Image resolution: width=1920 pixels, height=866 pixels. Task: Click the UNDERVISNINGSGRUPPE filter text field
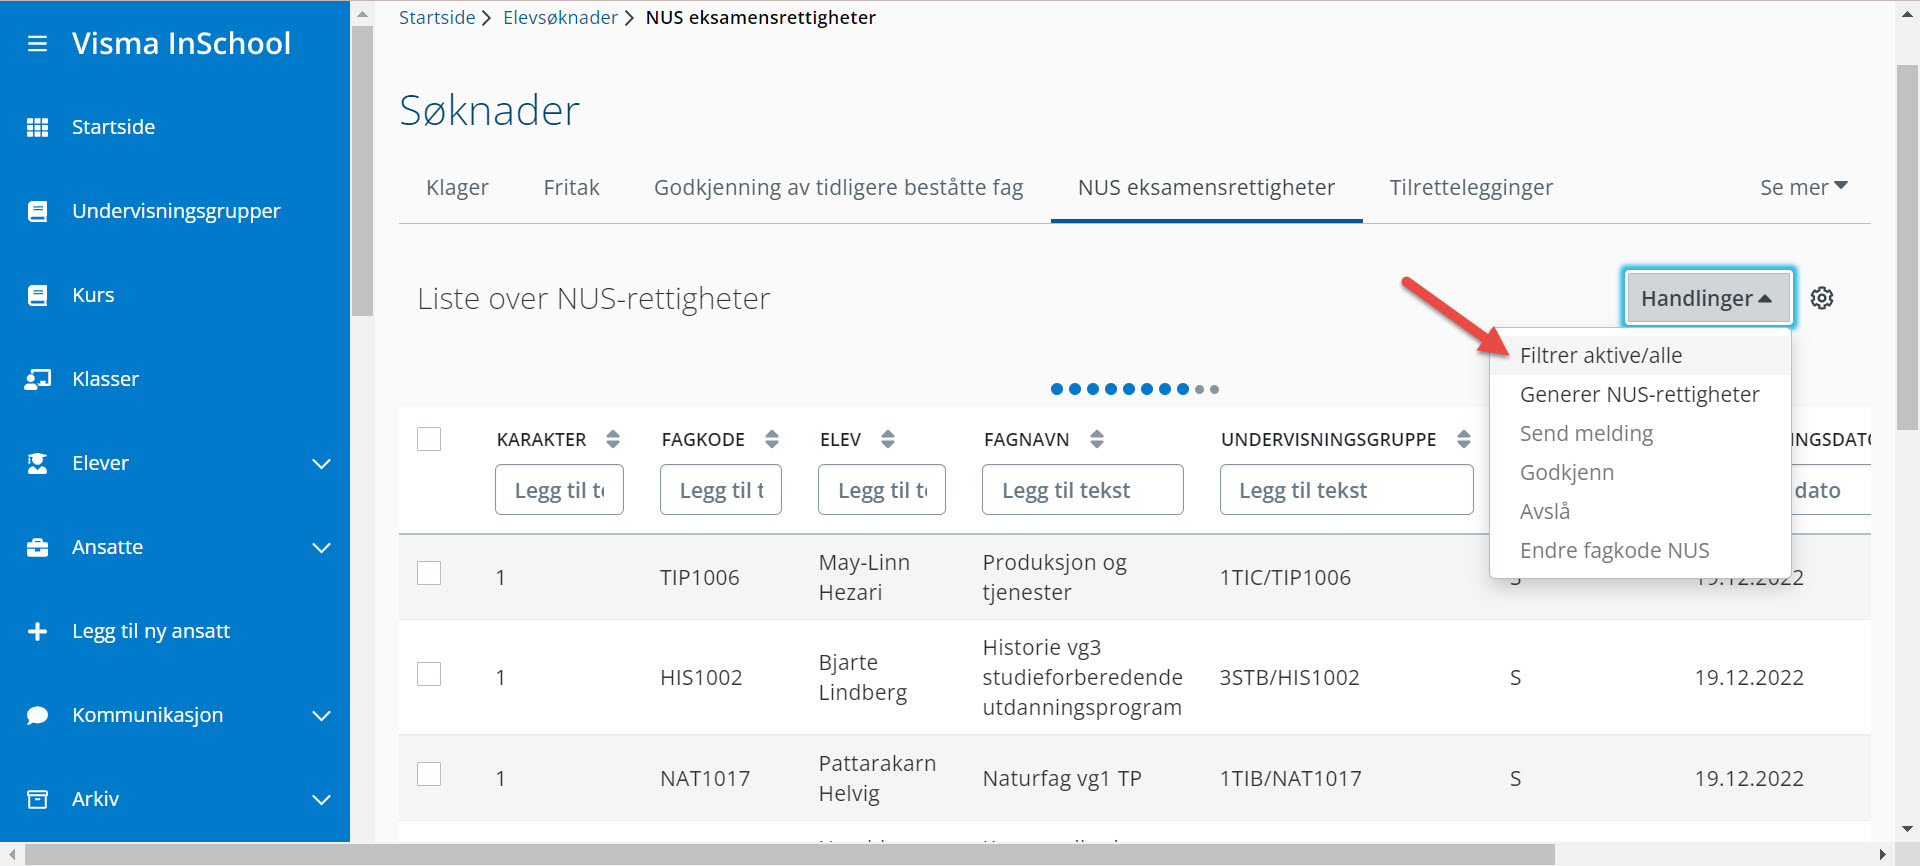click(x=1346, y=490)
